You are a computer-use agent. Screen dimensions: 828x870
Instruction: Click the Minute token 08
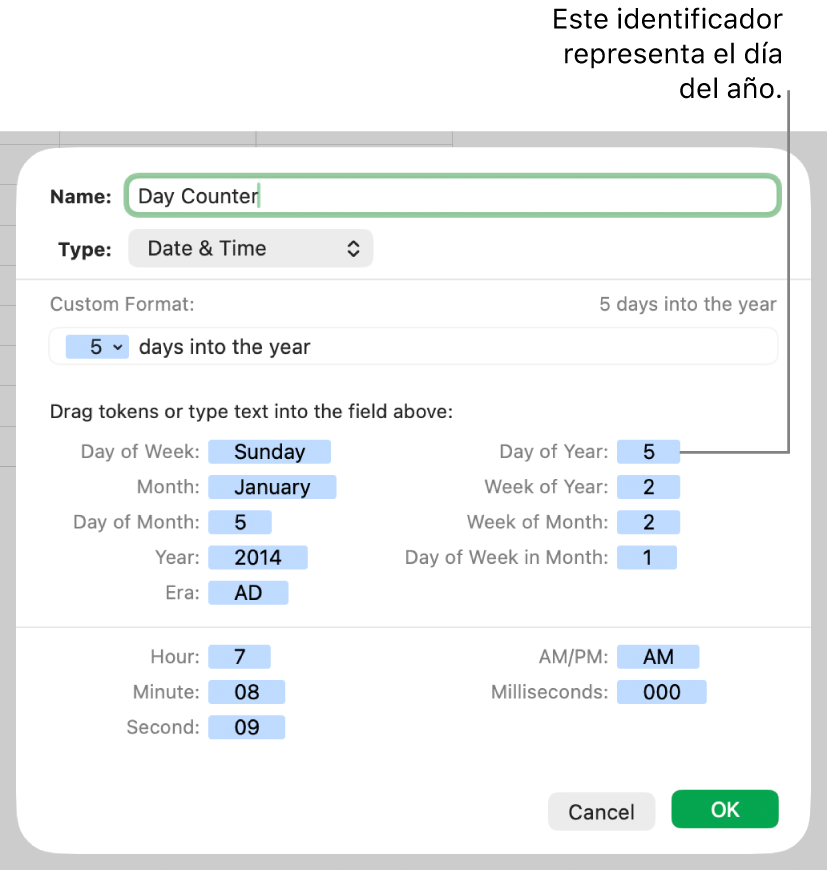click(x=247, y=692)
